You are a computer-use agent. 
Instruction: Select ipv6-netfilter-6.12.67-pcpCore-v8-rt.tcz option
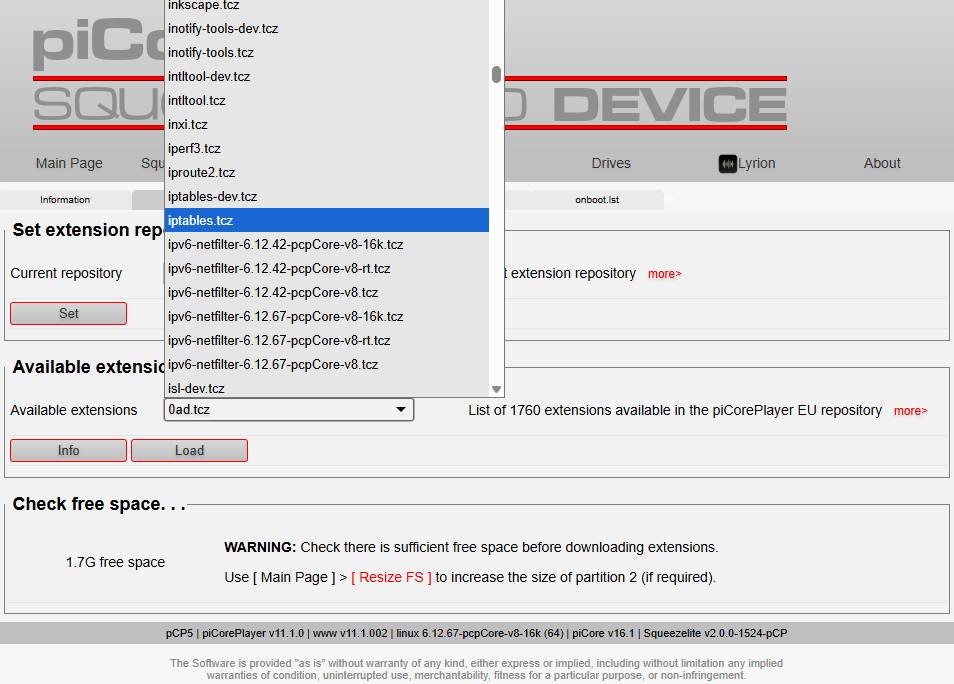click(x=327, y=341)
